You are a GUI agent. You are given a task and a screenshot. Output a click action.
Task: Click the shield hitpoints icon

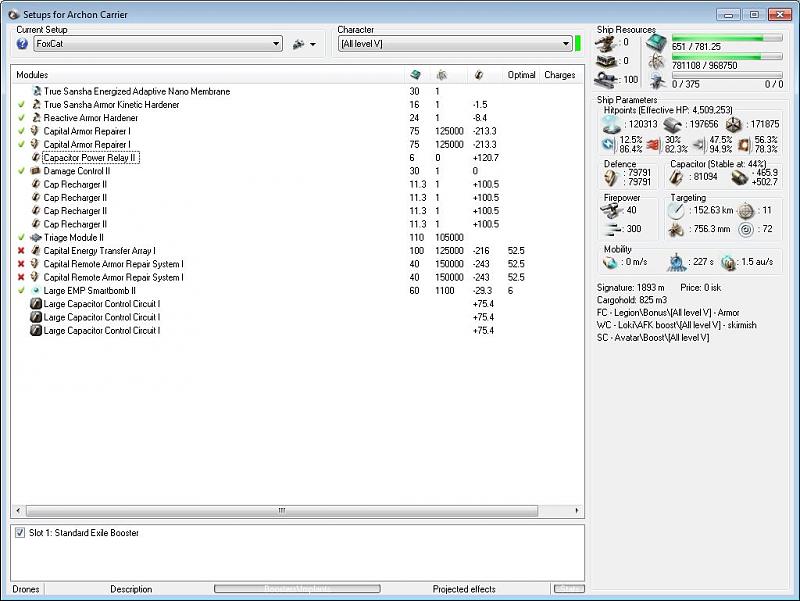click(x=611, y=124)
